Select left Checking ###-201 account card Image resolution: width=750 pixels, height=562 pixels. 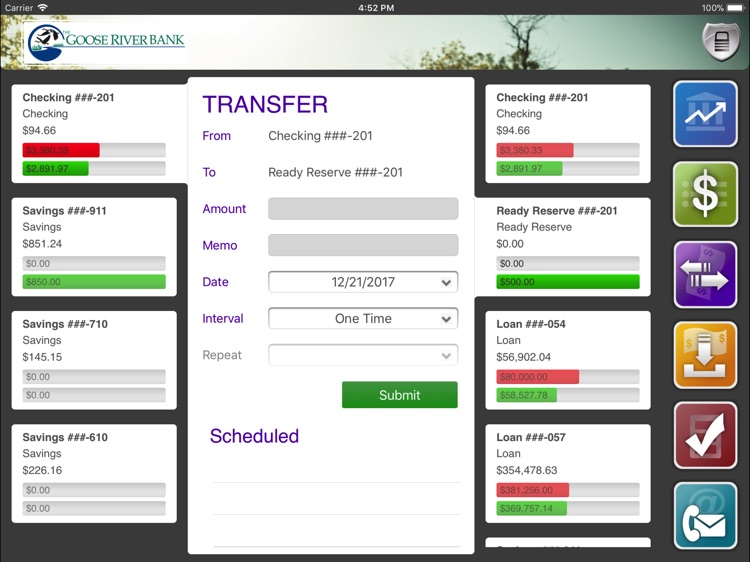click(99, 134)
